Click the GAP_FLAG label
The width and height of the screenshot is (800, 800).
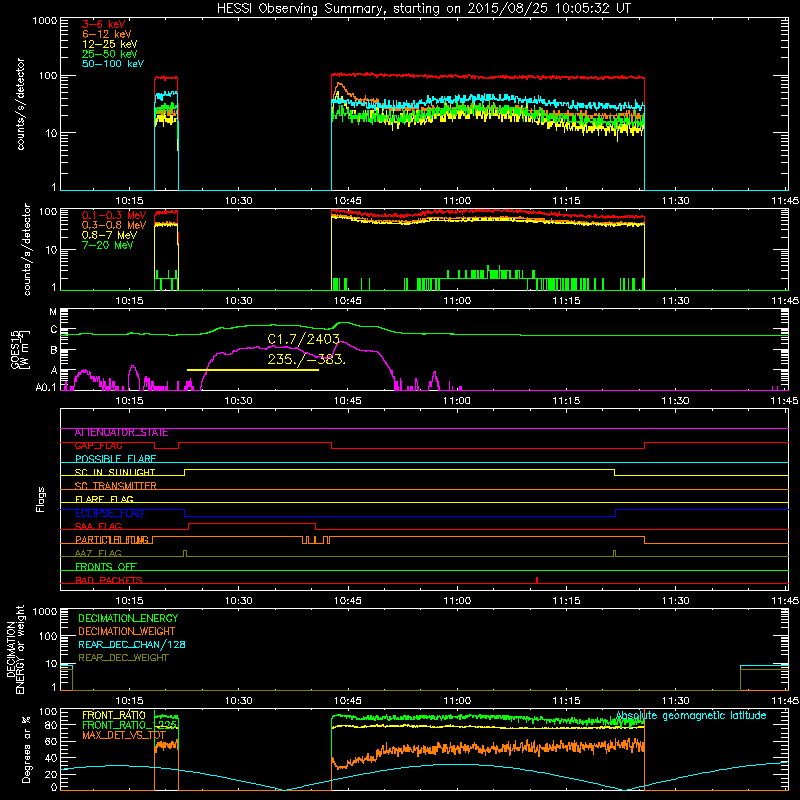point(98,446)
